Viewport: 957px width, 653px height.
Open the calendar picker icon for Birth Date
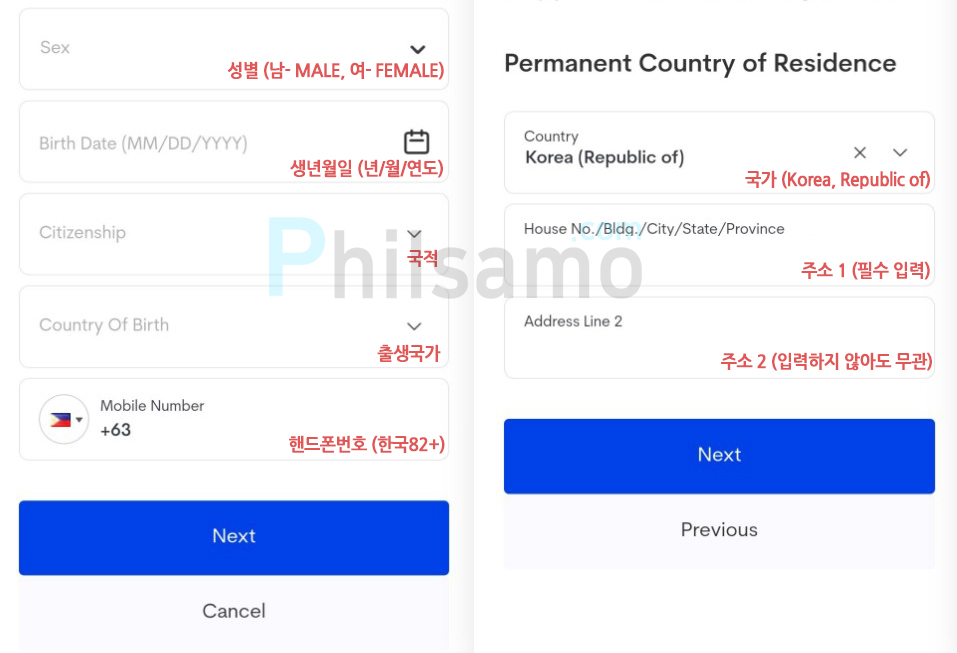(416, 142)
